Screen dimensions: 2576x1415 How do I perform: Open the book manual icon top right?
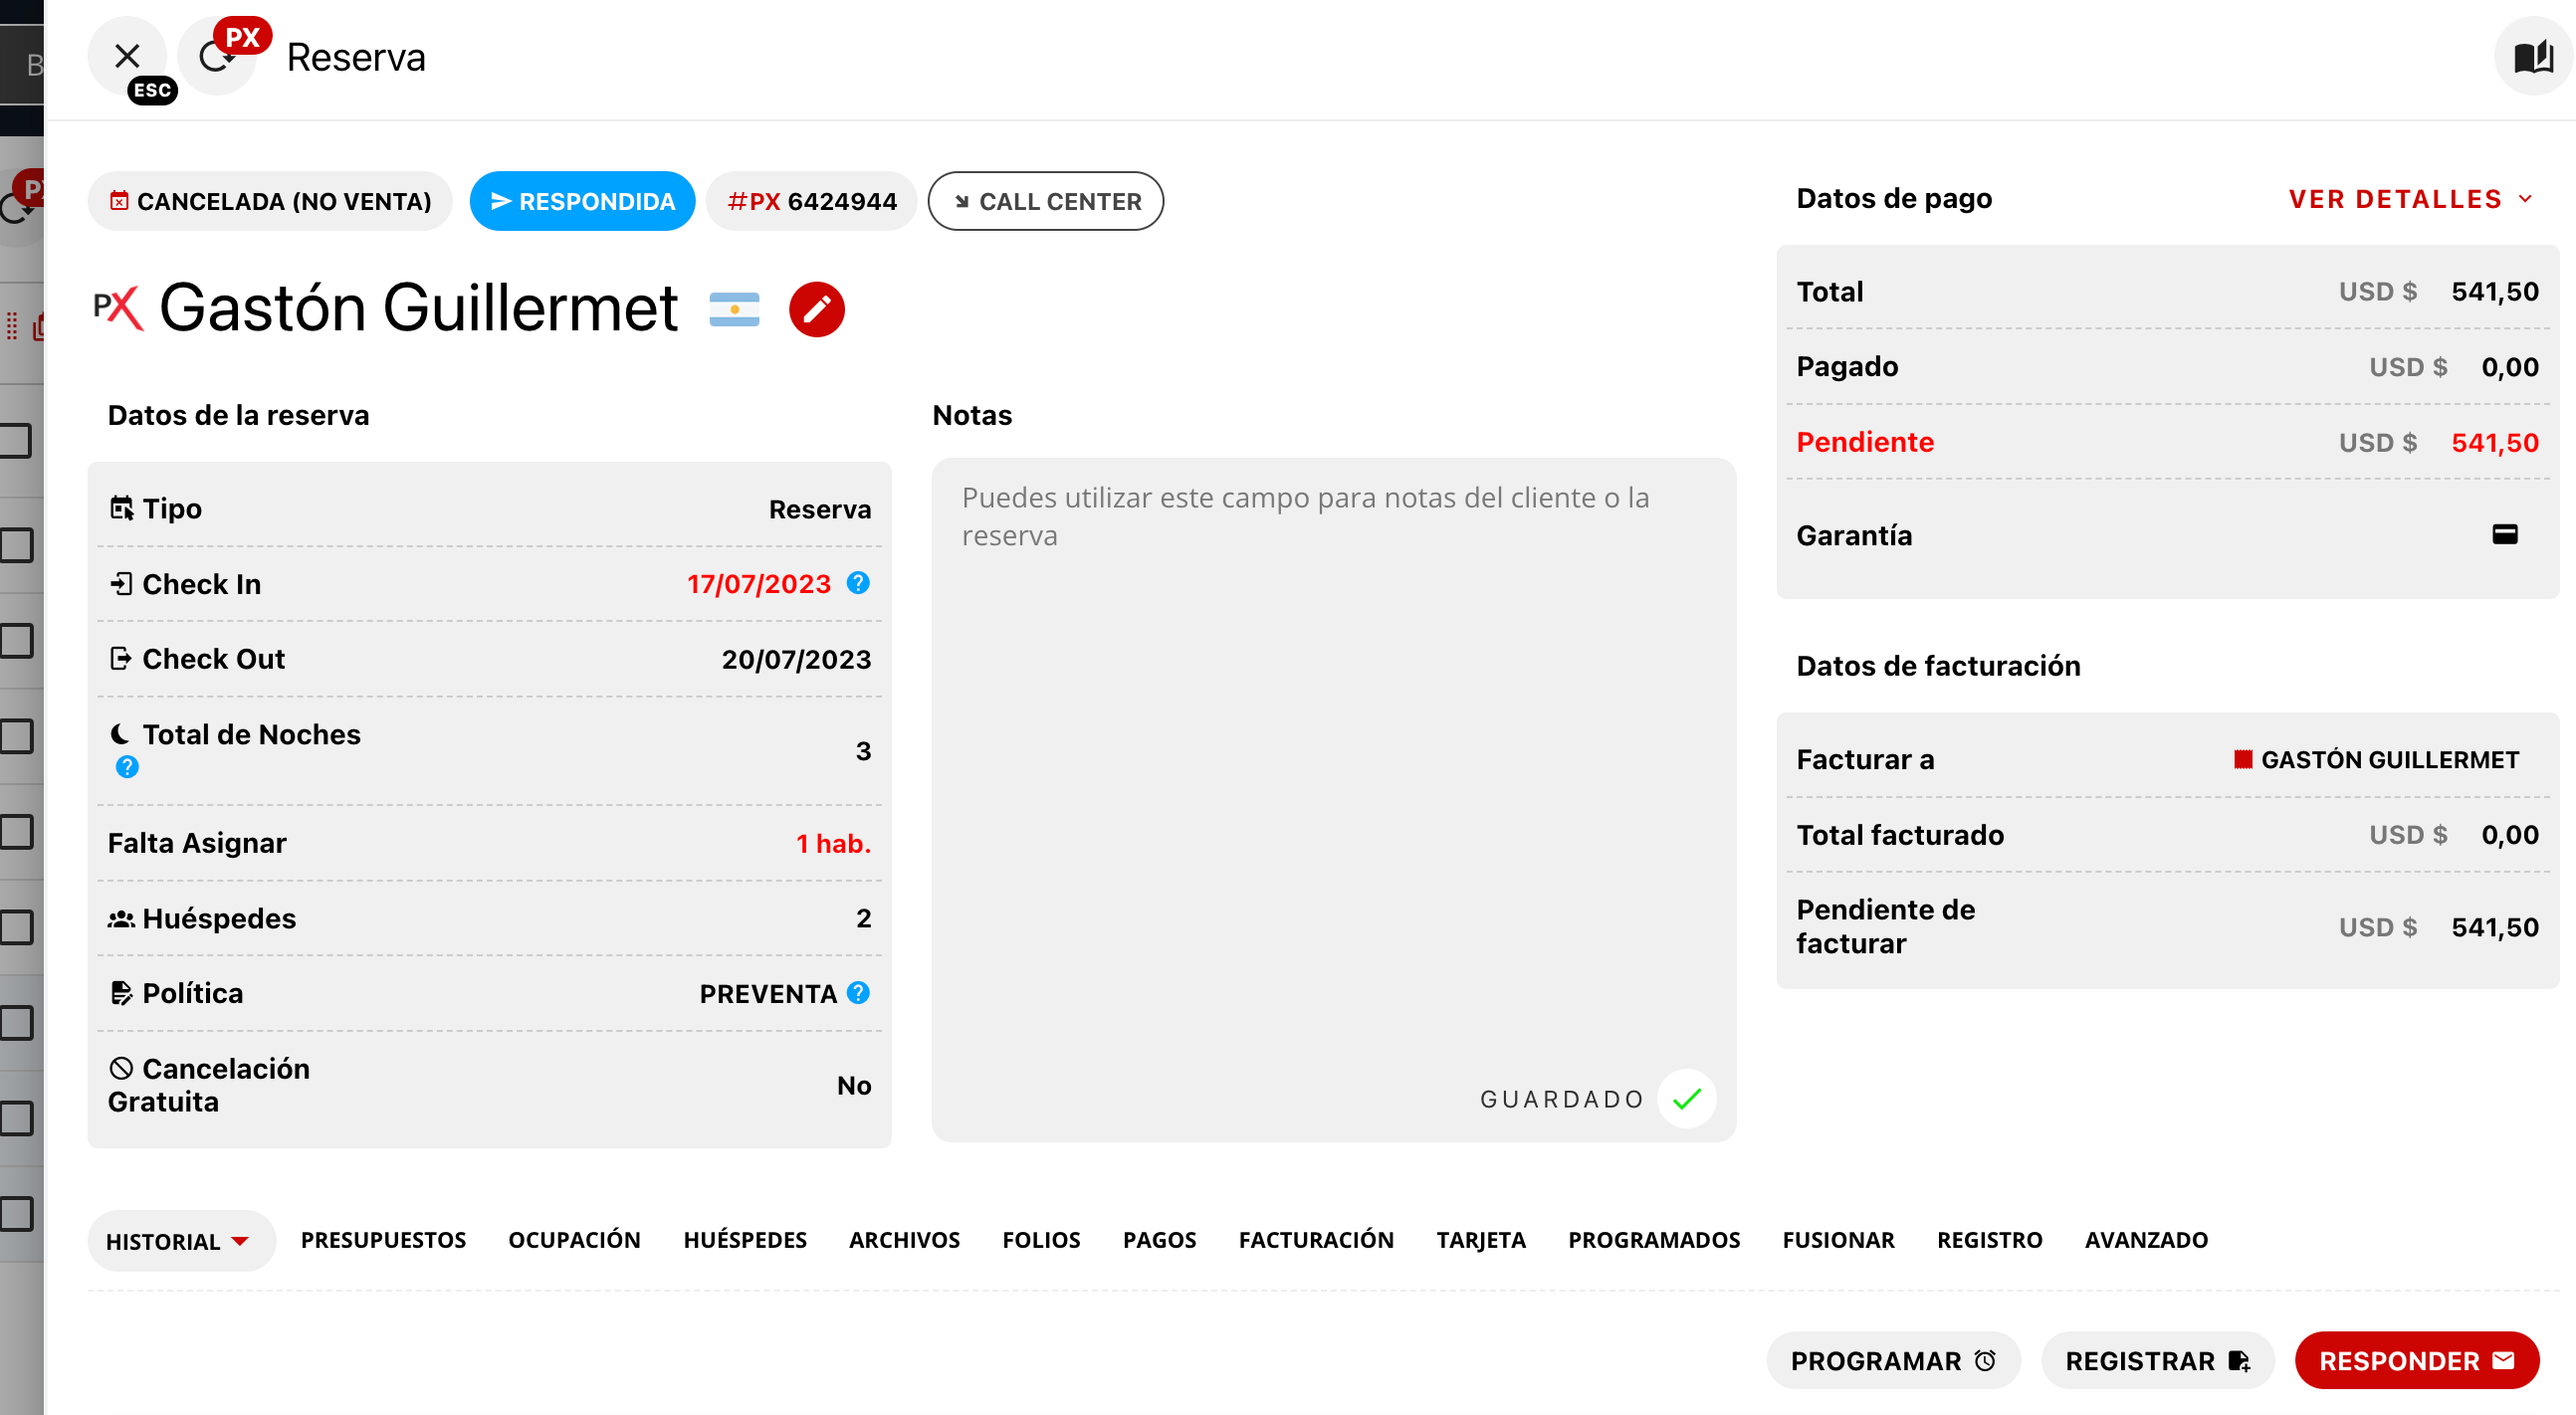pyautogui.click(x=2532, y=57)
